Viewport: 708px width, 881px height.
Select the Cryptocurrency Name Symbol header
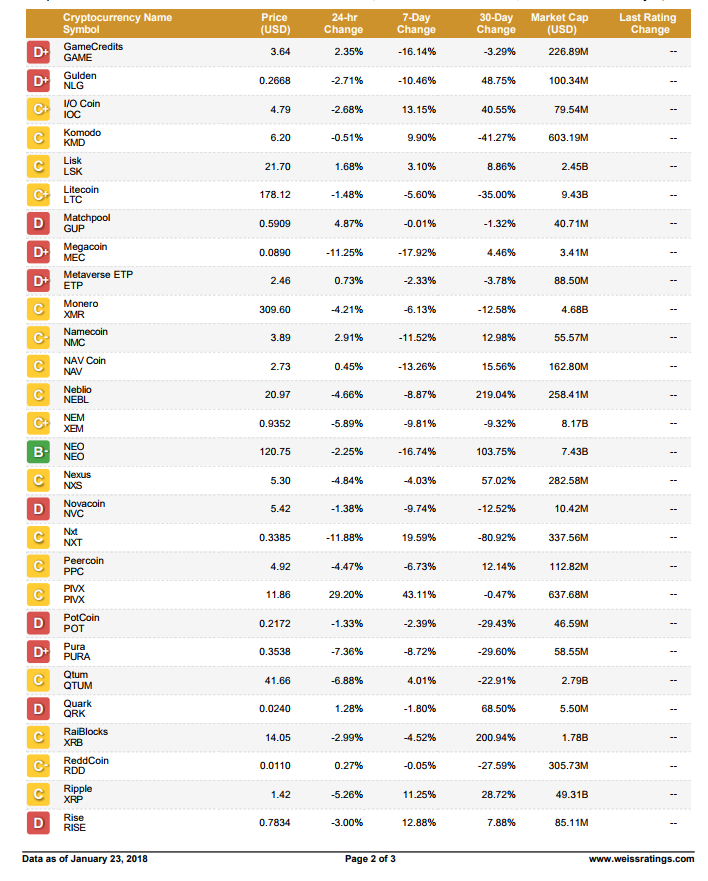coord(117,24)
